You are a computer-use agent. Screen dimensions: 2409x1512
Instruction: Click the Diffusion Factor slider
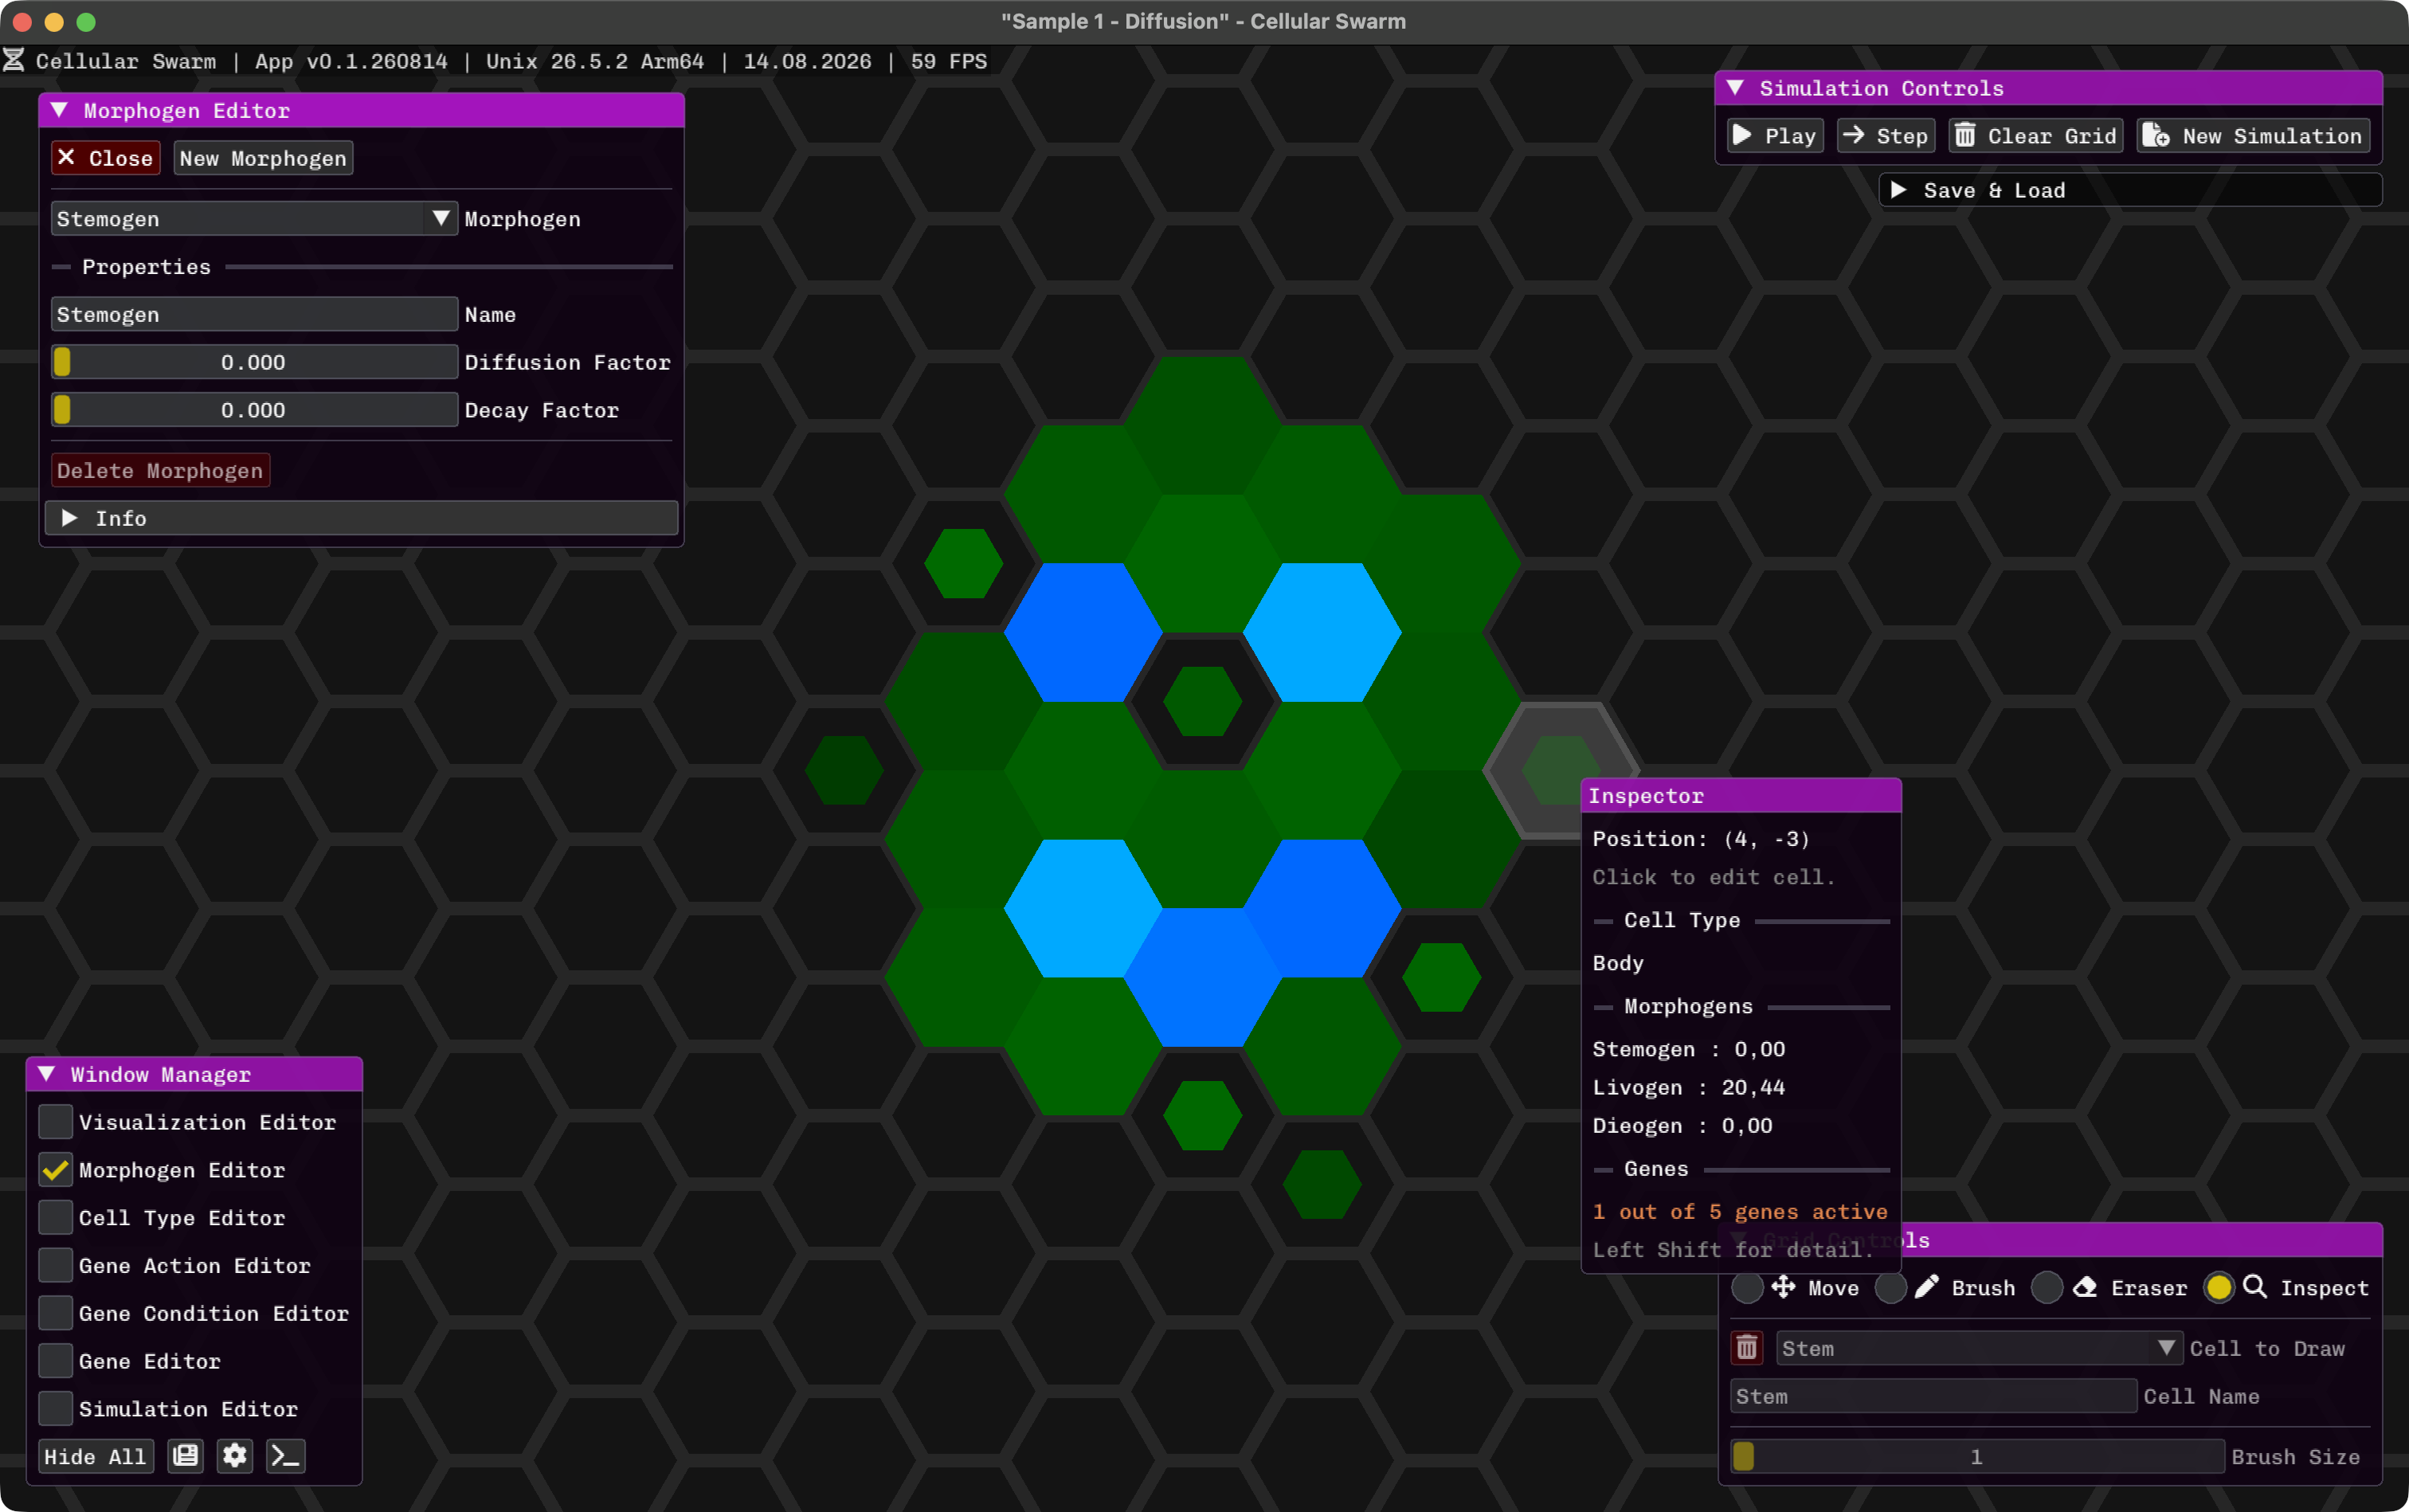pos(254,362)
